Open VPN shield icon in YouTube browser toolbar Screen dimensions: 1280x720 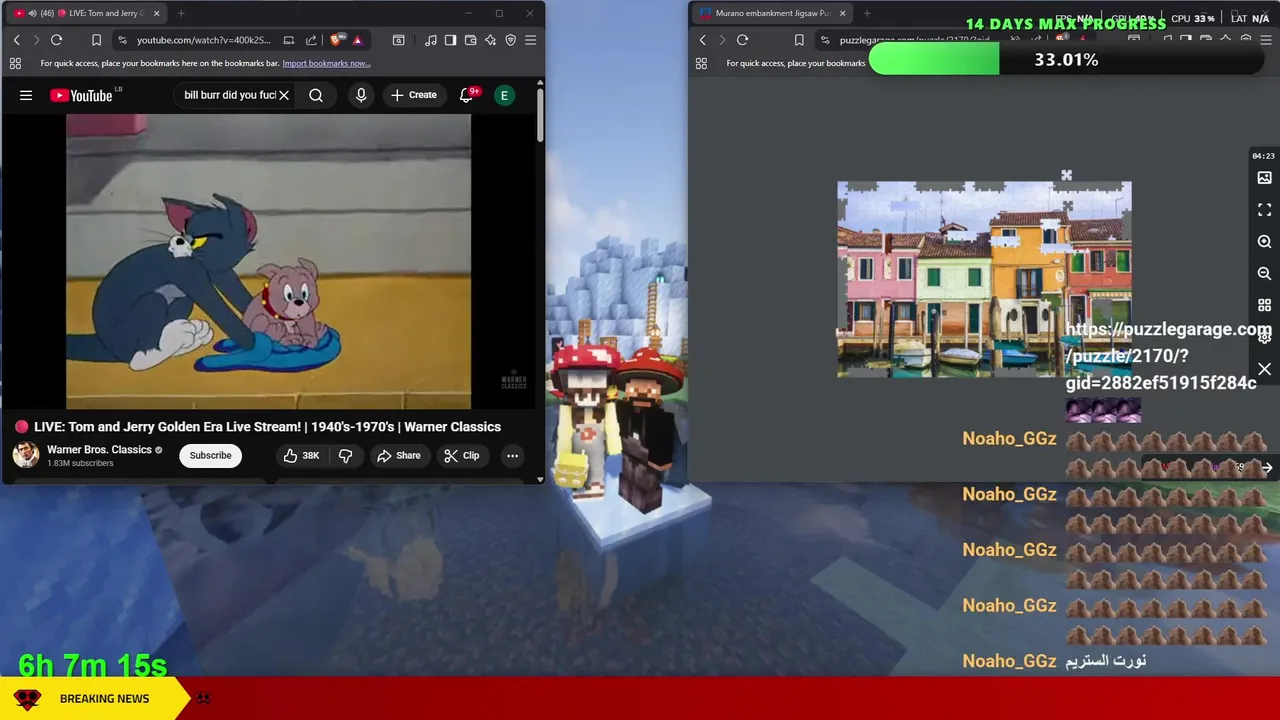(510, 40)
